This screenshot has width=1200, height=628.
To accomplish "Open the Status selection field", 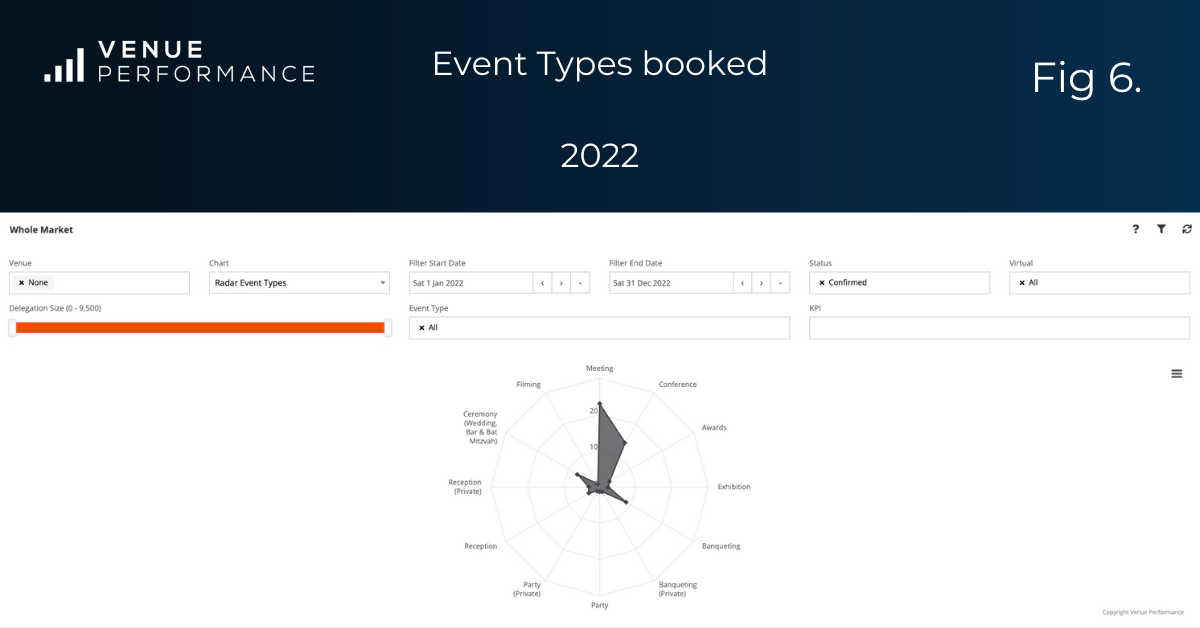I will (900, 283).
